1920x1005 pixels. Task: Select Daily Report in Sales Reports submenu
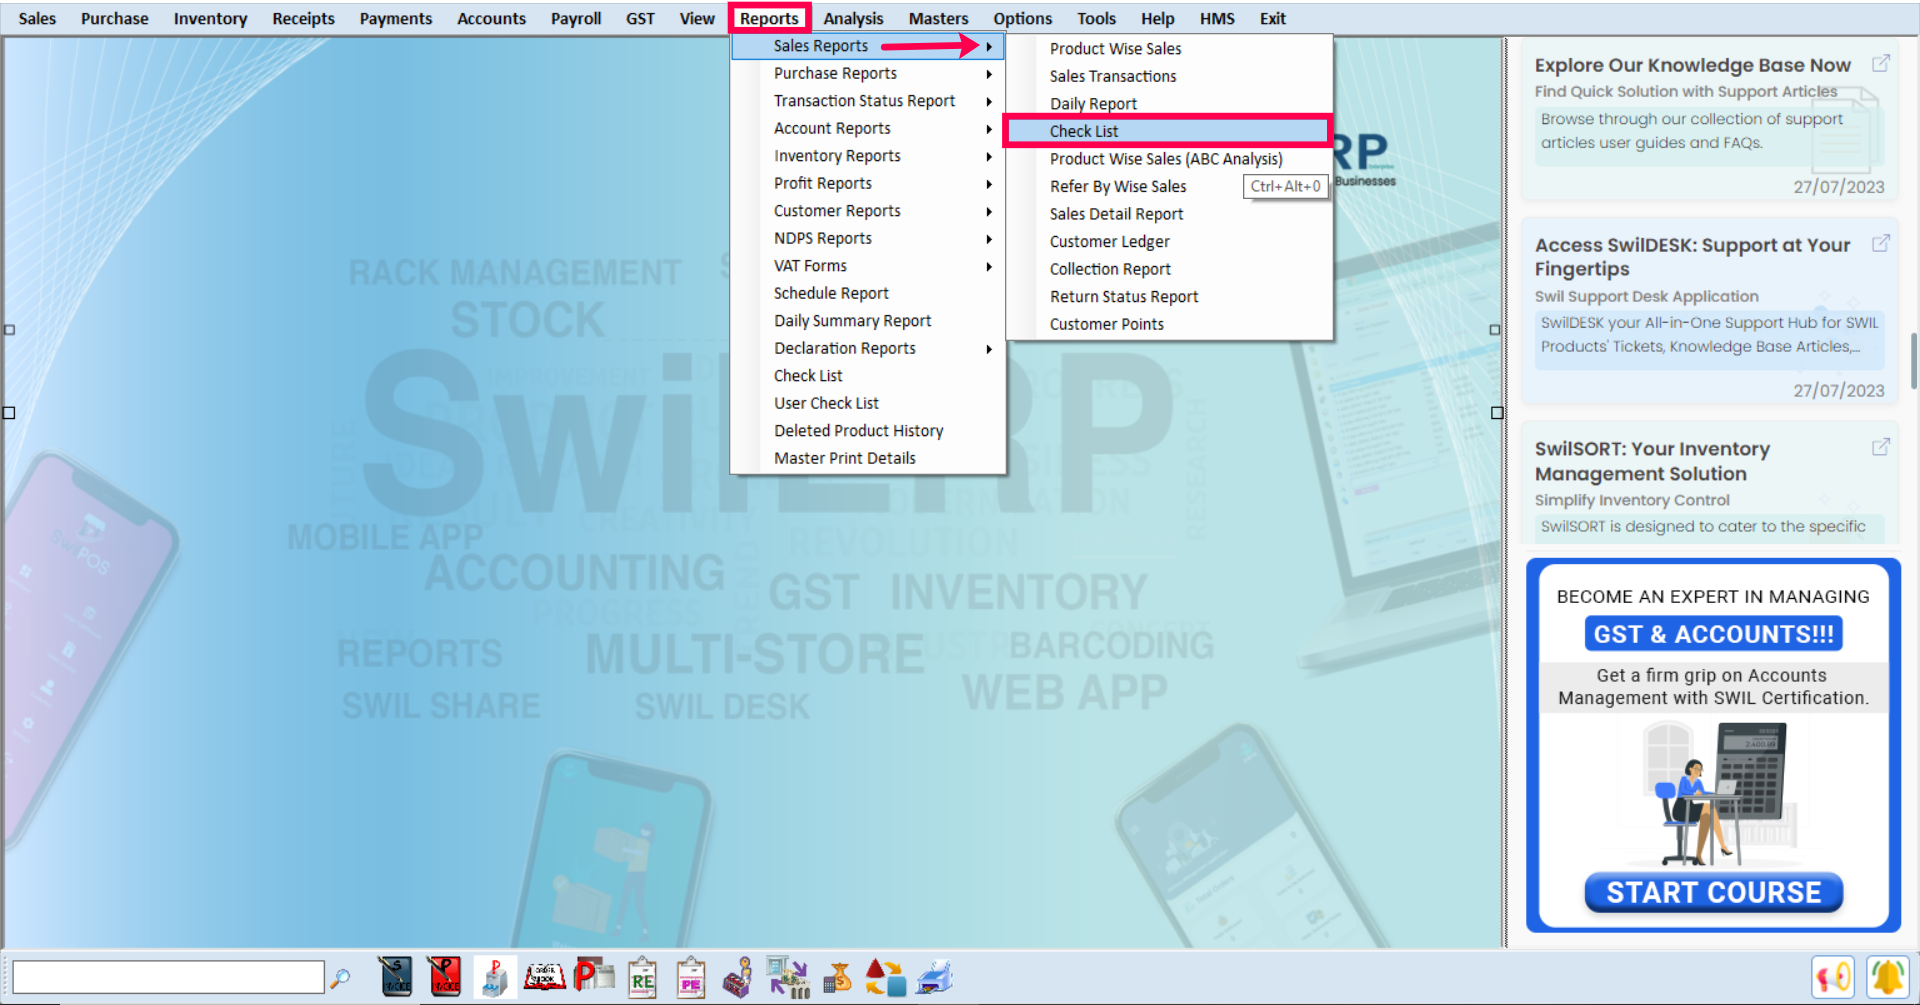click(x=1168, y=103)
